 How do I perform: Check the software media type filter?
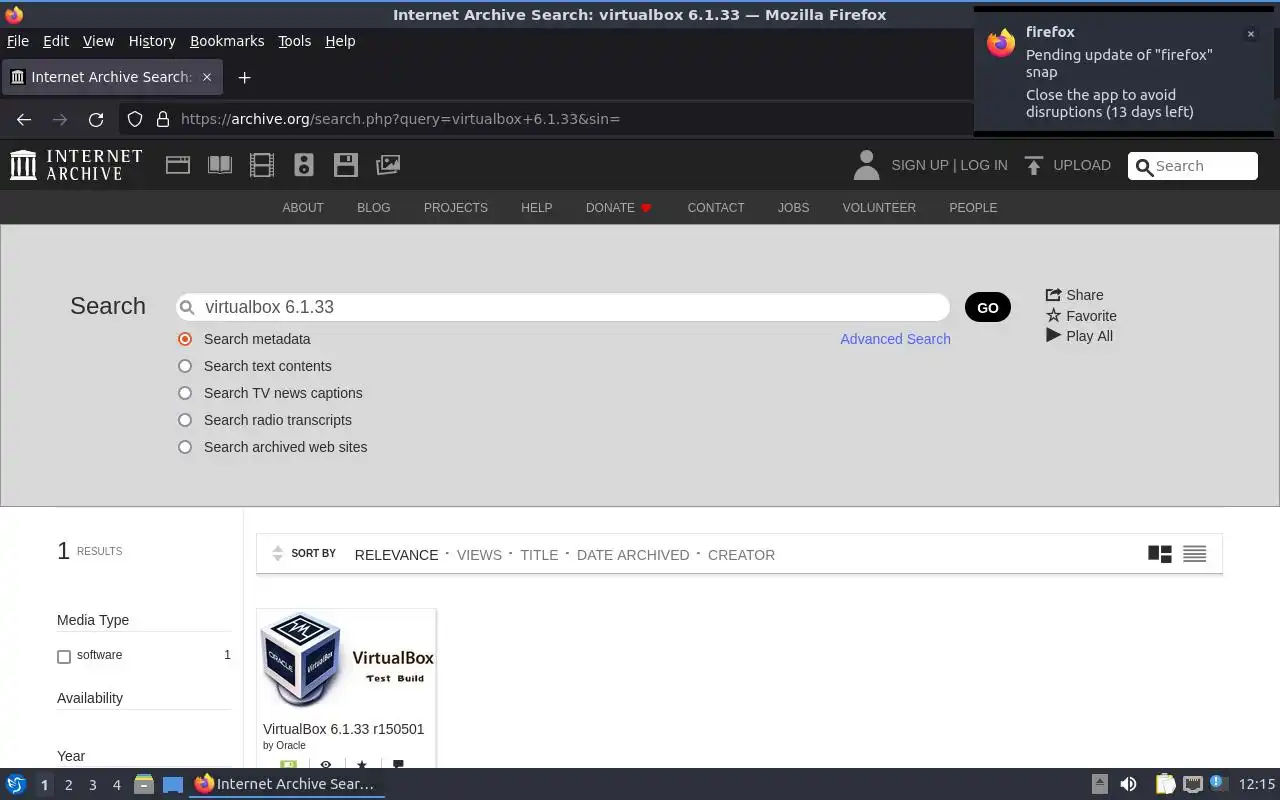(x=64, y=656)
